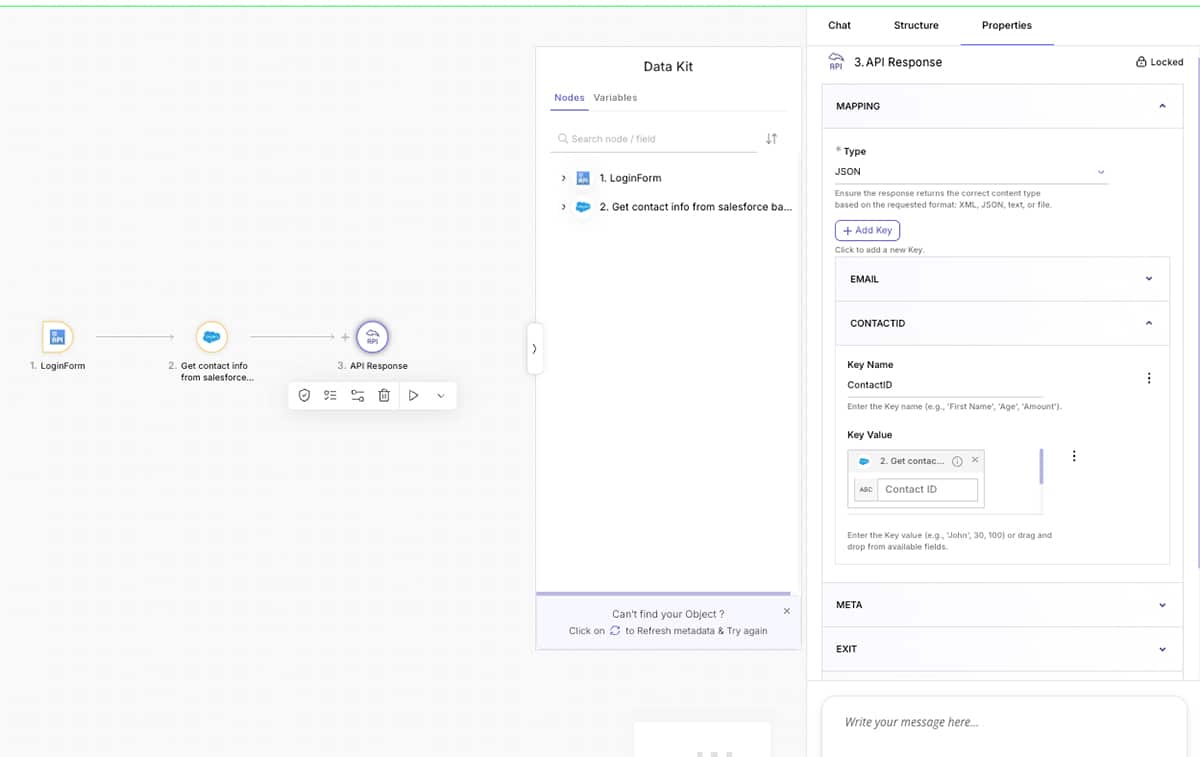Click the Contact ID field in Key Value

(927, 489)
